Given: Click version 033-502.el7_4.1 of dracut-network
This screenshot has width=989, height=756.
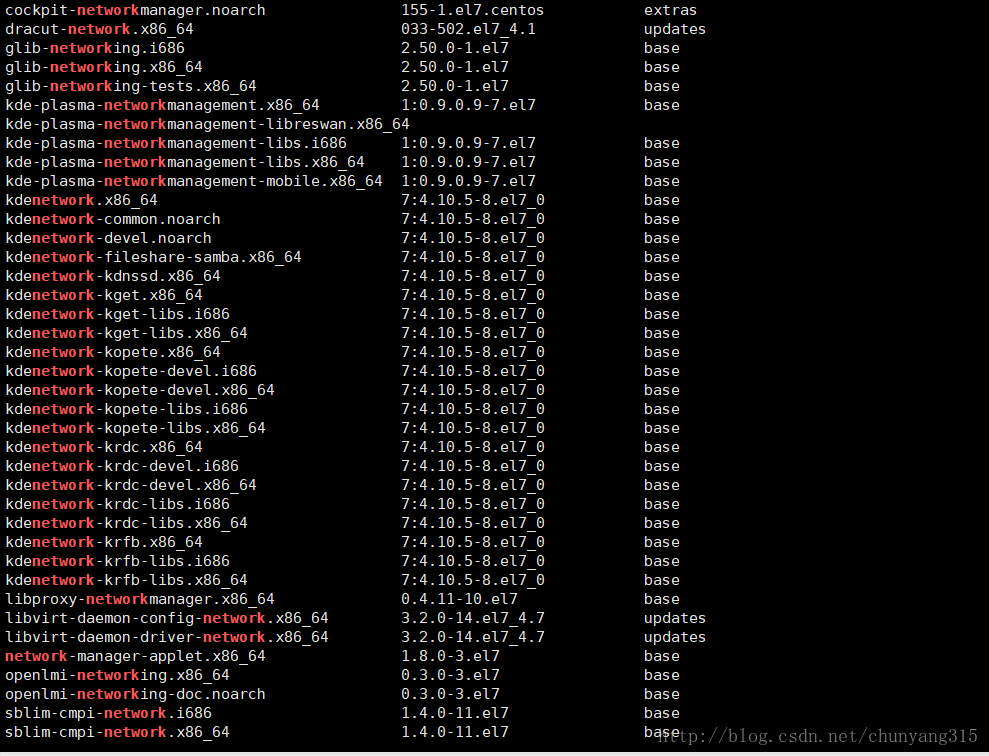Looking at the screenshot, I should (468, 29).
